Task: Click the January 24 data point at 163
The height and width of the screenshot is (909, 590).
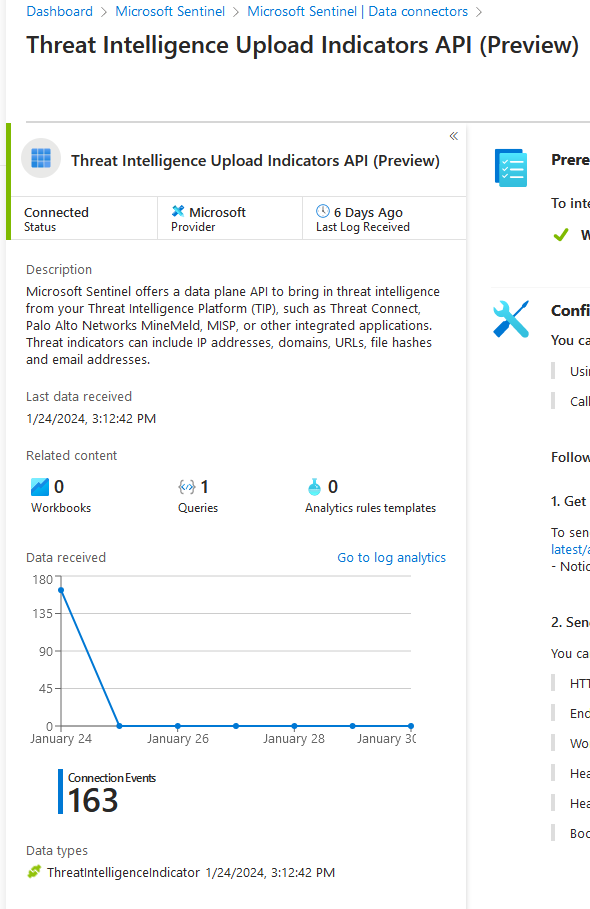Action: (x=61, y=590)
